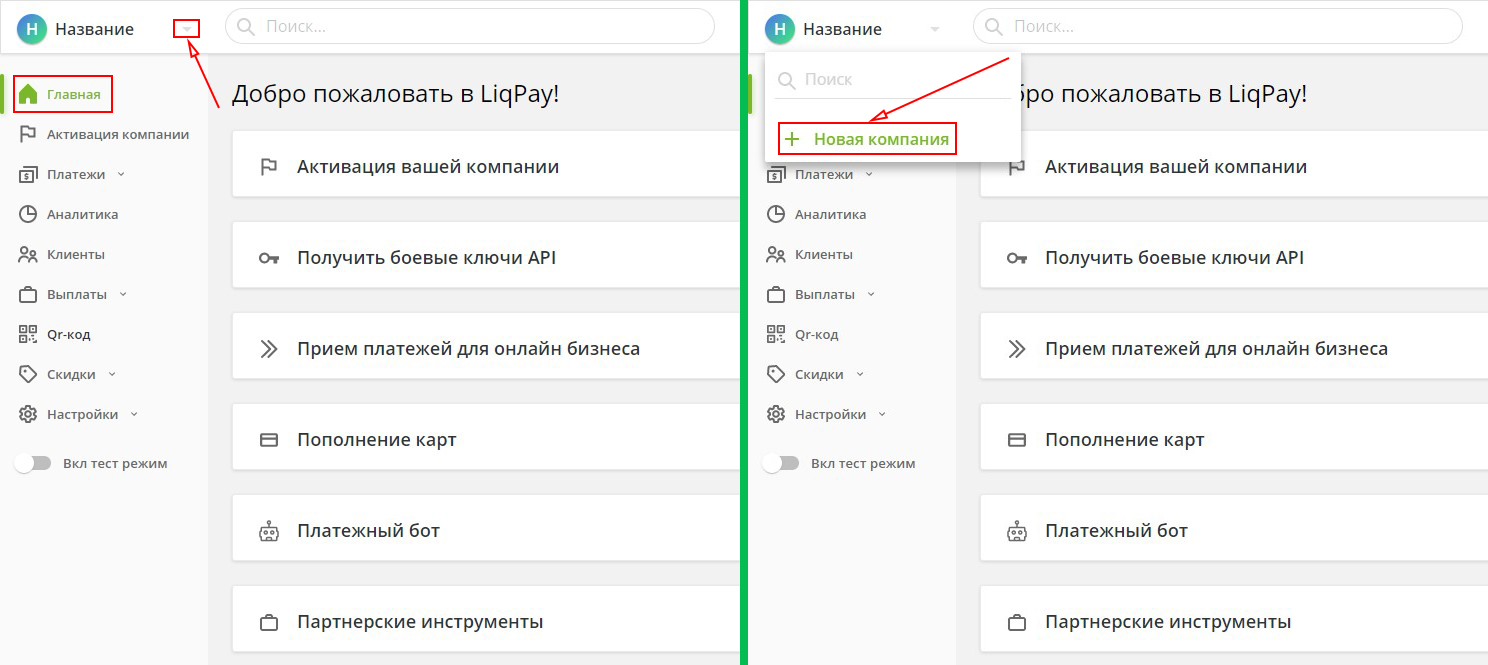The width and height of the screenshot is (1488, 665).
Task: Expand Настройки chevron in left screenshot sidebar
Action: 134,414
